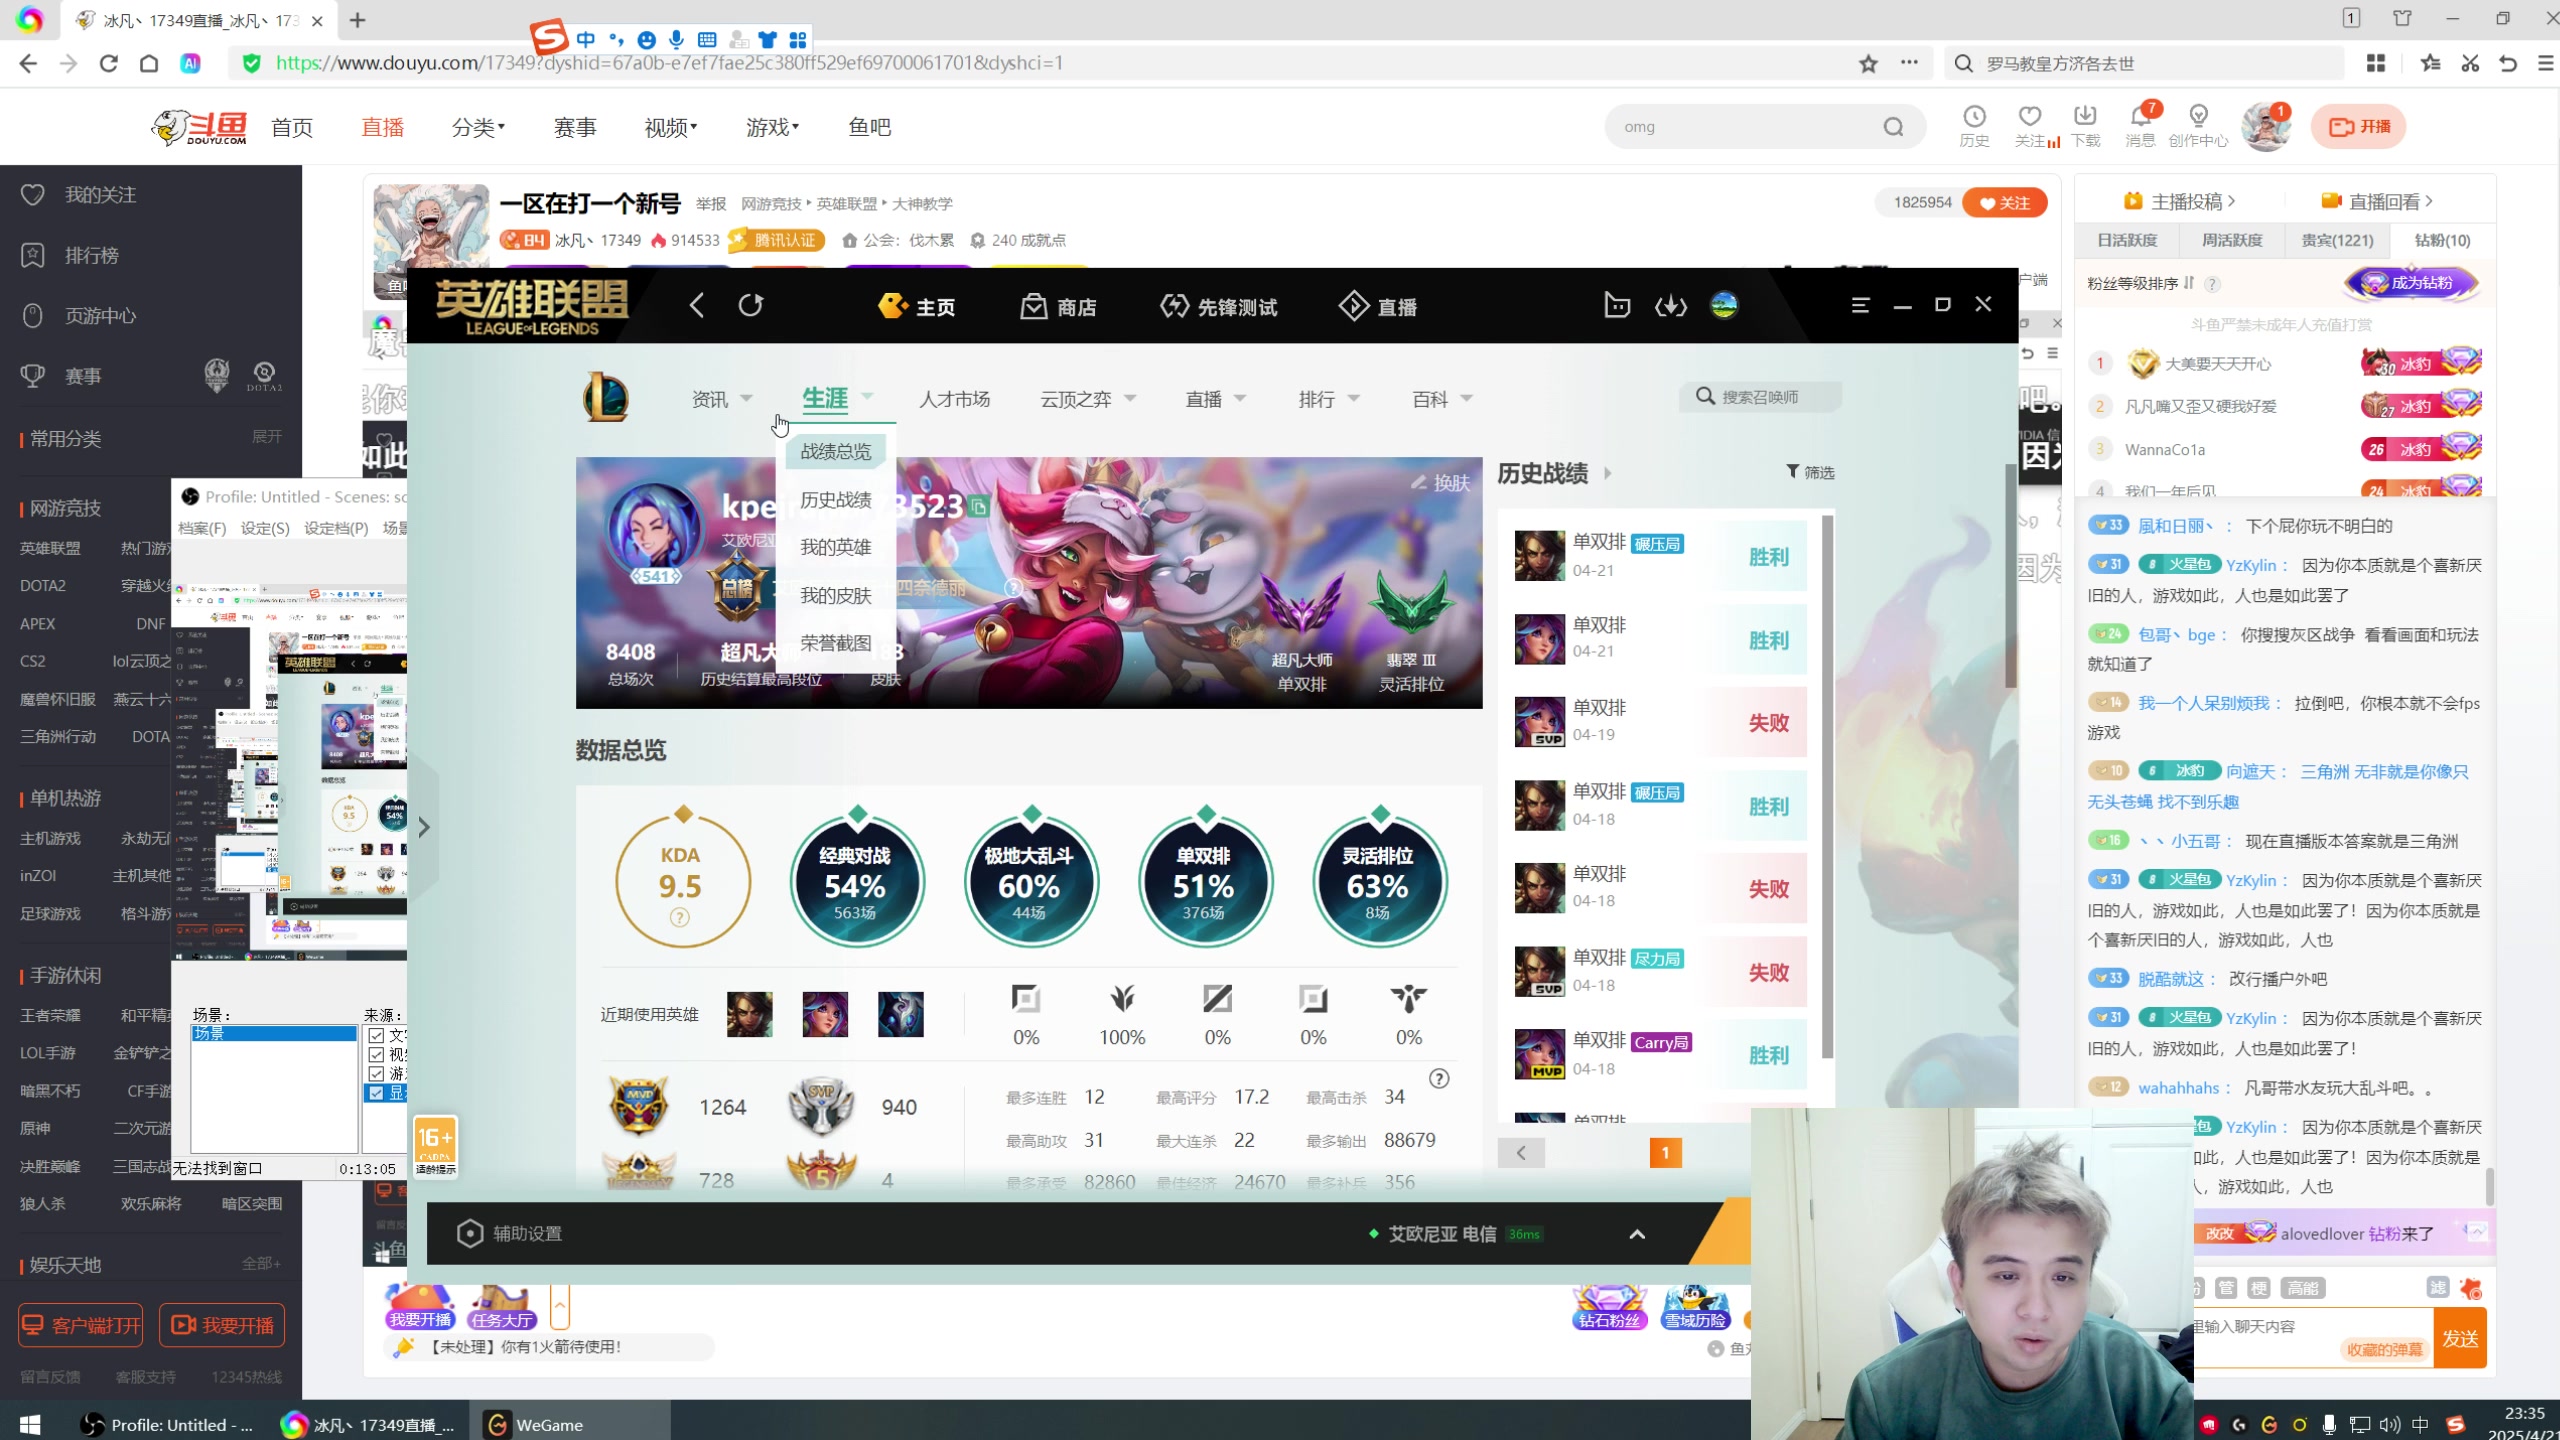The image size is (2560, 1440).
Task: Open the Carry局 04-18 match record
Action: pyautogui.click(x=1660, y=1054)
